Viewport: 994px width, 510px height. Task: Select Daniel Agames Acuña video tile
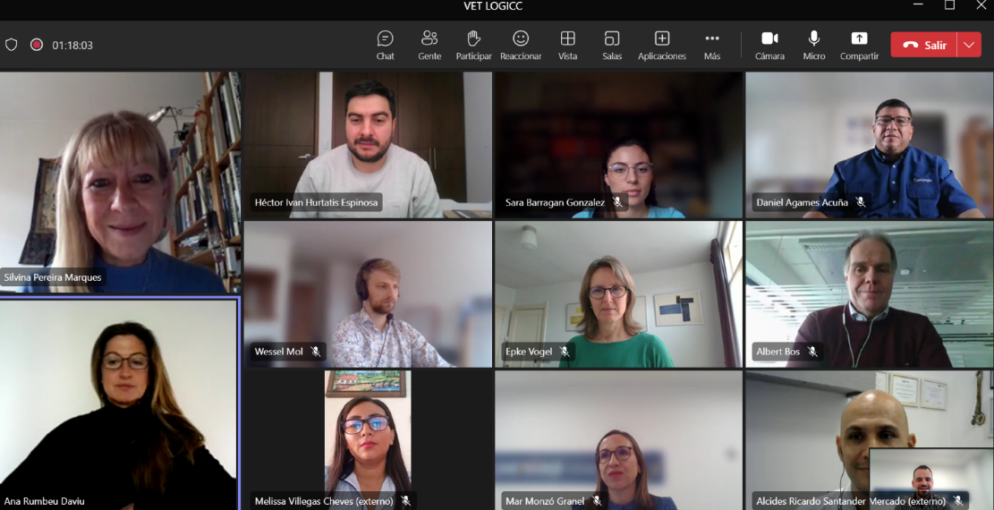[x=869, y=145]
